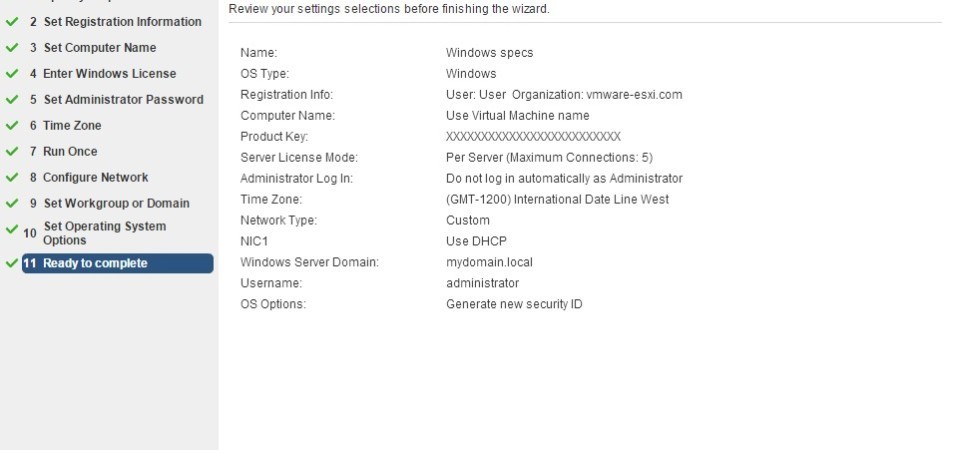Viewport: 956px width, 450px height.
Task: Go to step 7 Run Once
Action: coord(63,151)
